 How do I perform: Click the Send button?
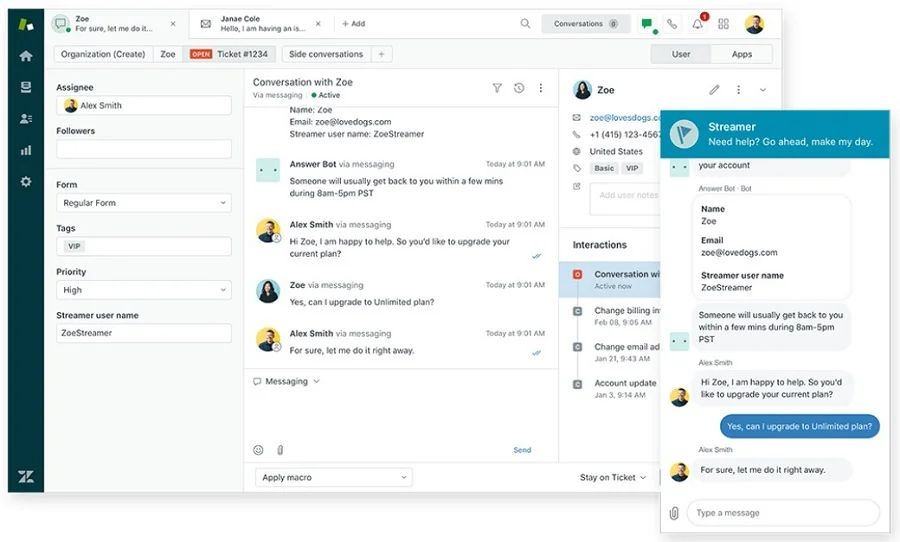tap(522, 450)
